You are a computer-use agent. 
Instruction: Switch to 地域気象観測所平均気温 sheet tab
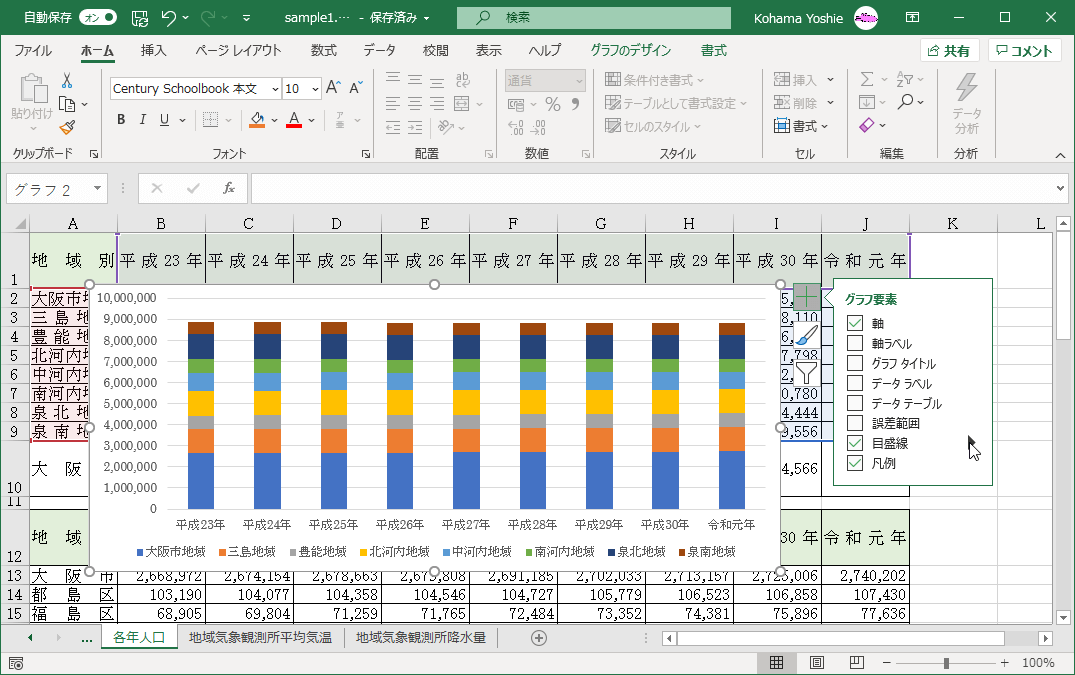coord(260,637)
